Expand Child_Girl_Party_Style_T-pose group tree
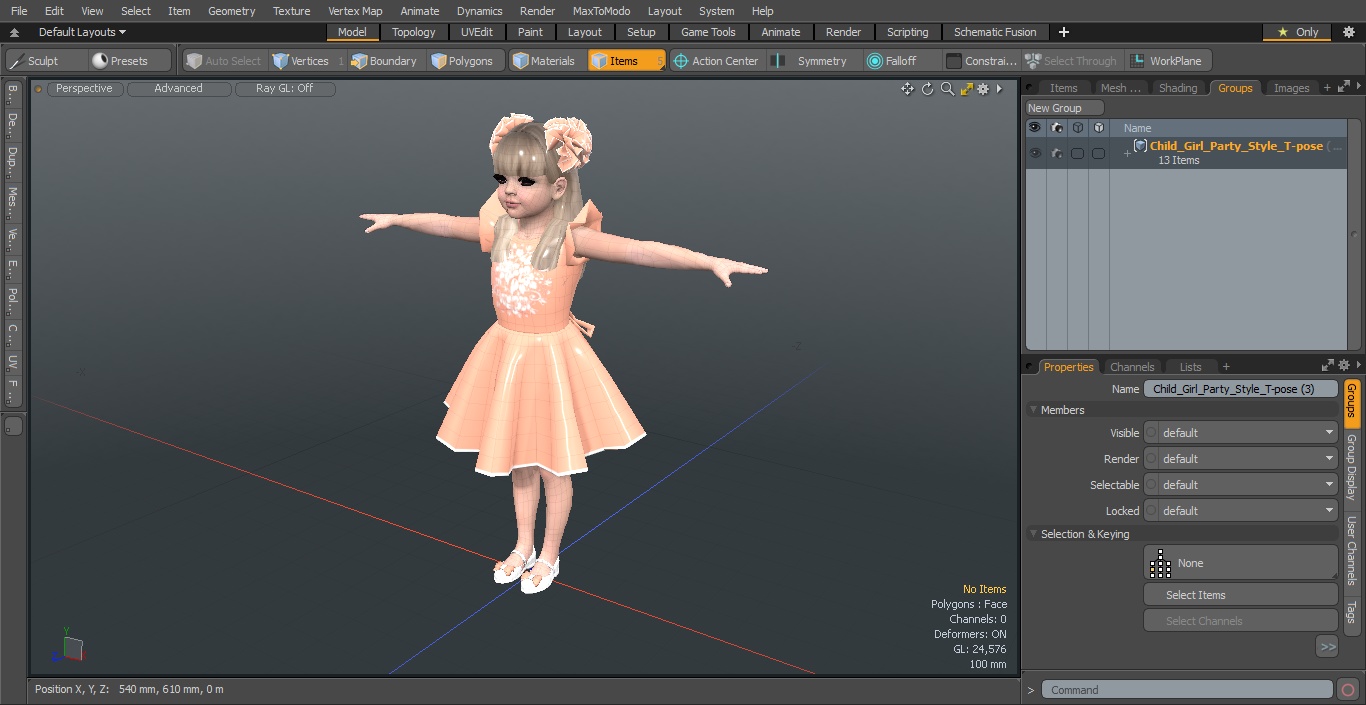This screenshot has width=1366, height=705. pos(1127,153)
